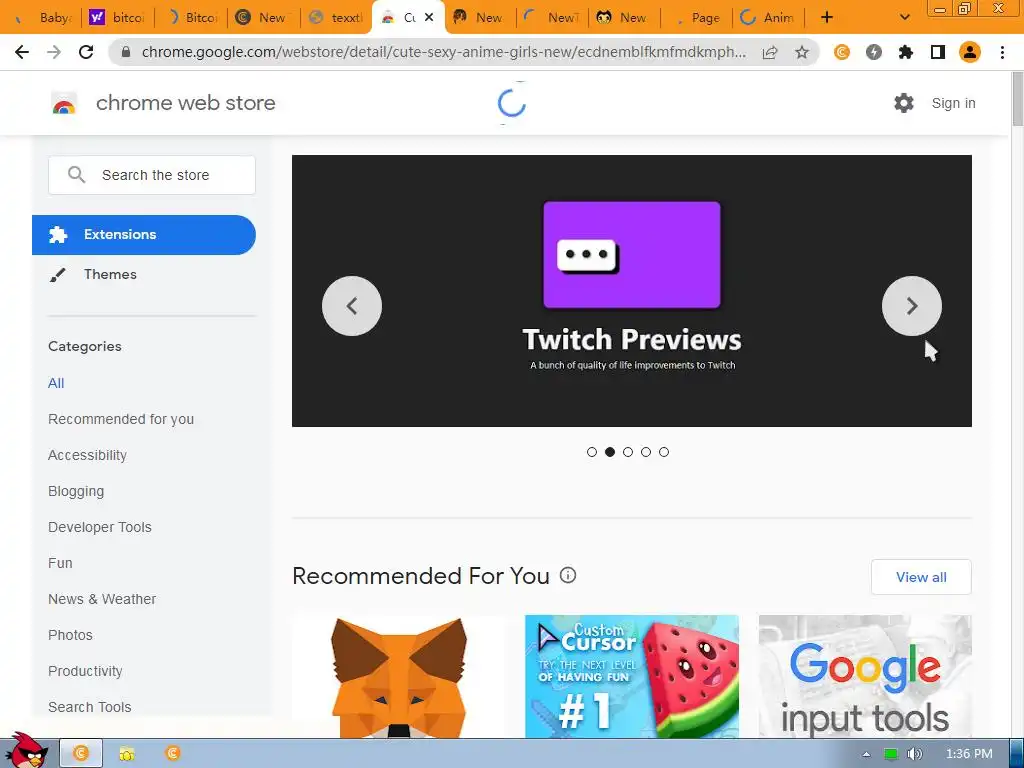Click Sign in
Viewport: 1024px width, 768px height.
click(953, 103)
